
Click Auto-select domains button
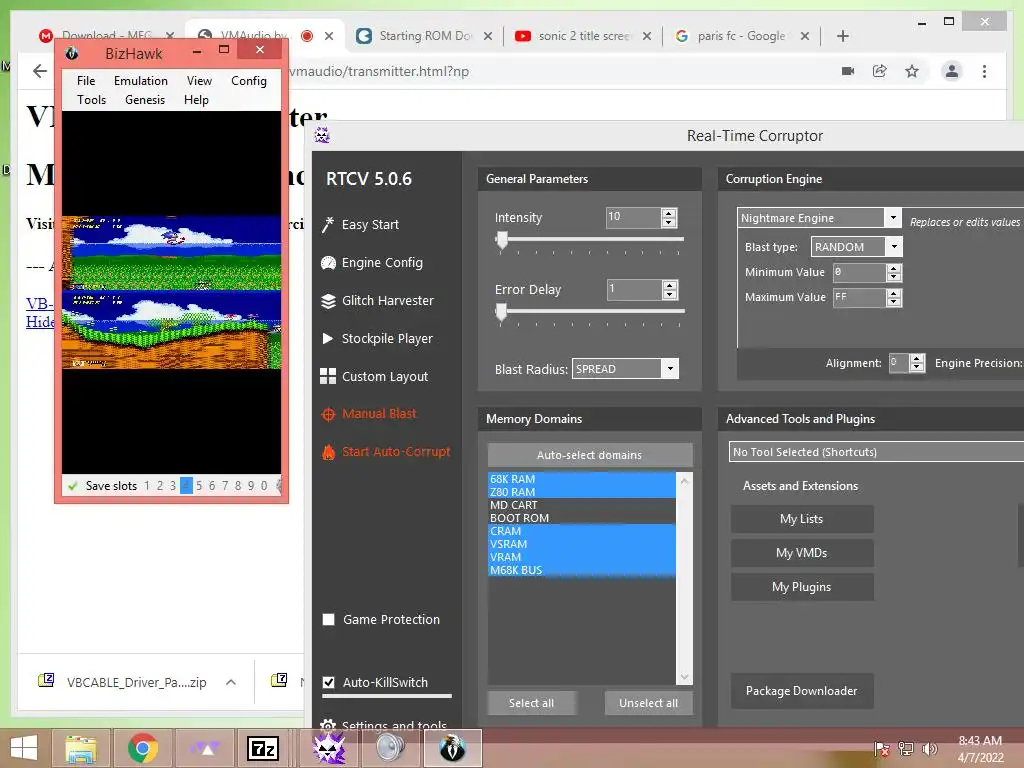(590, 455)
